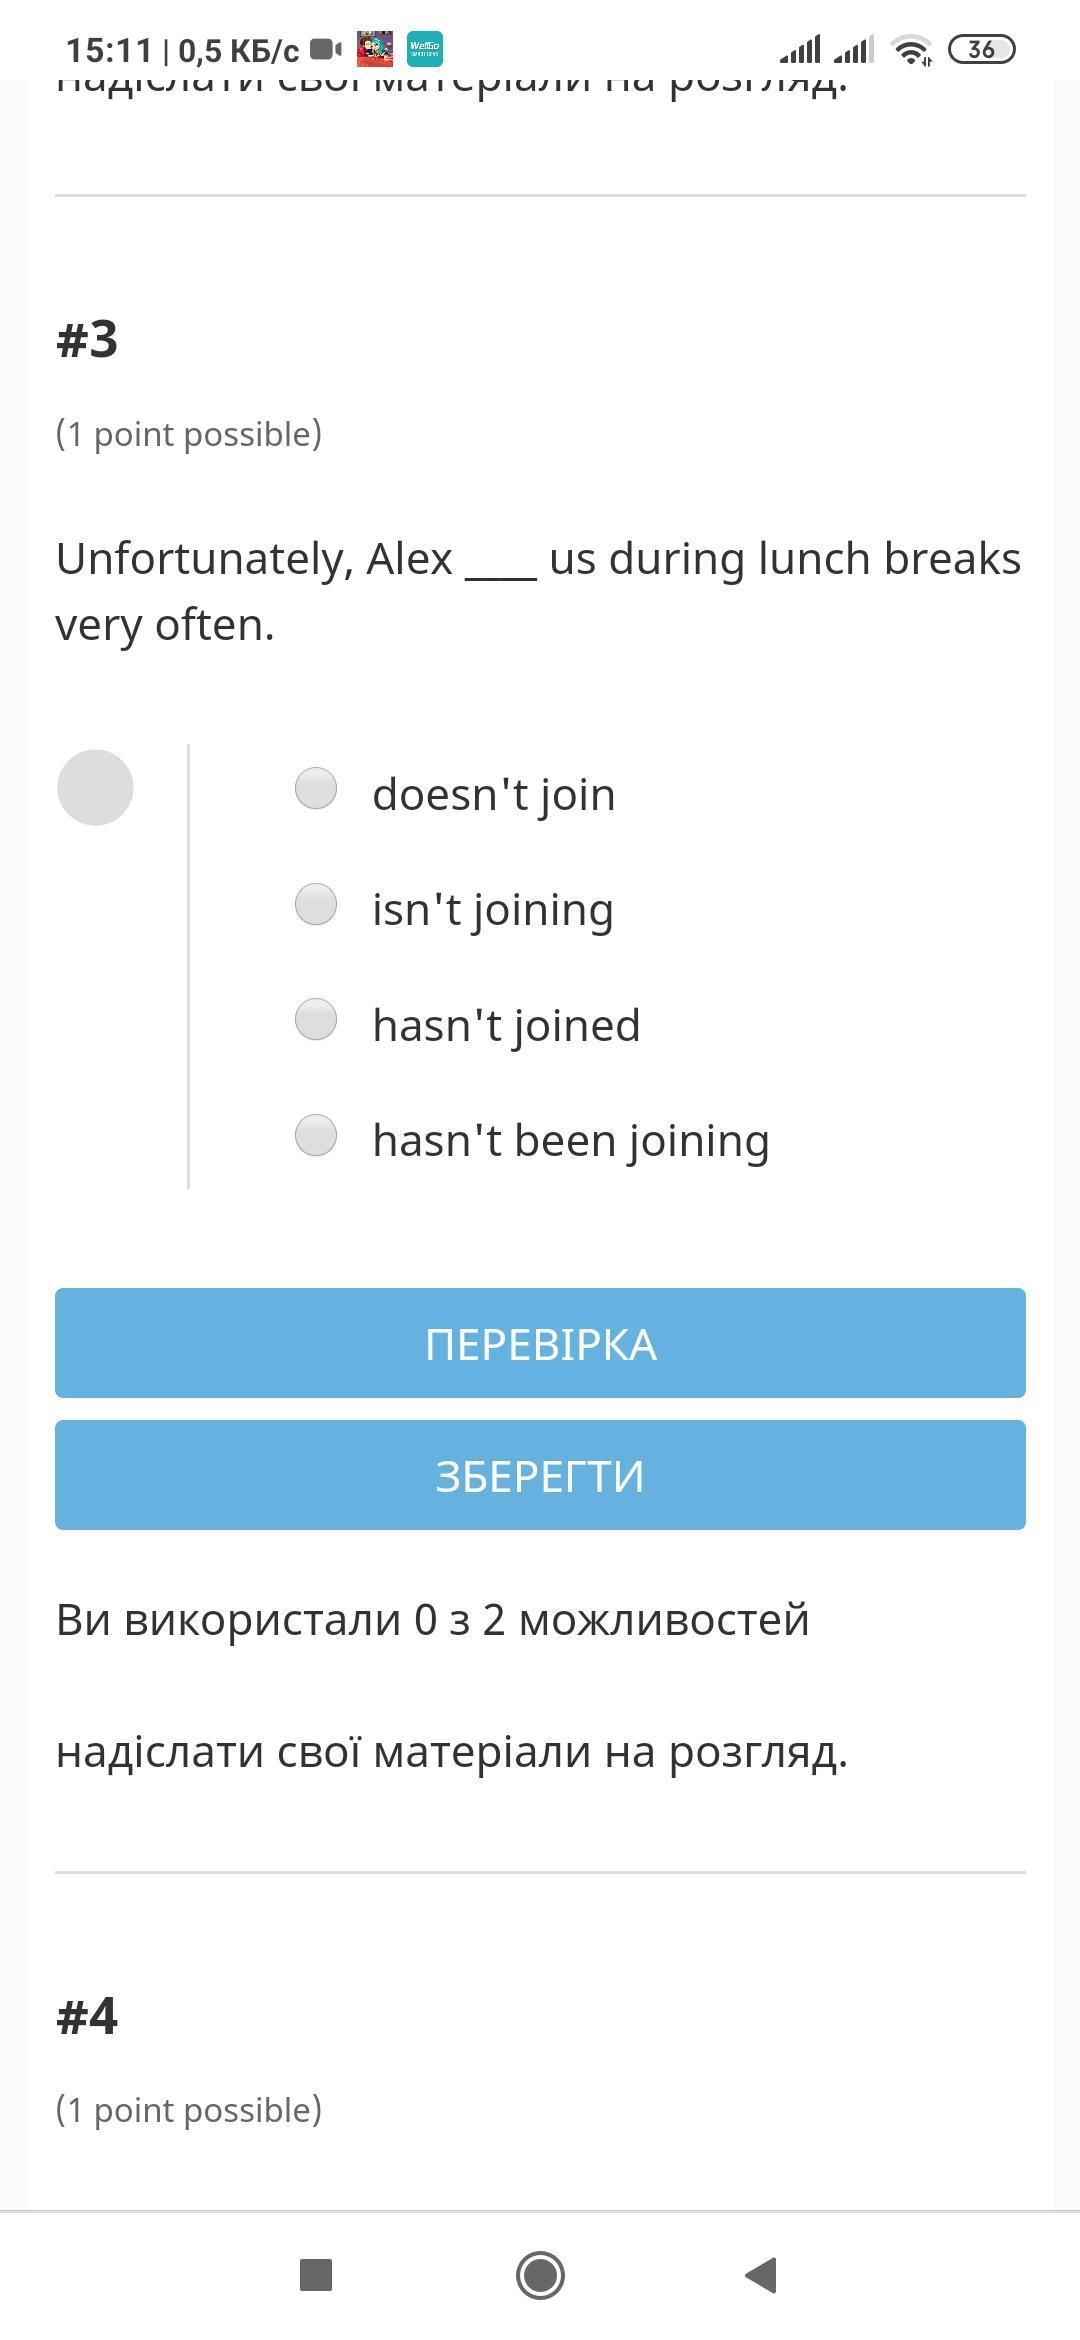Choose the "hasn't joined" answer
Image resolution: width=1080 pixels, height=2340 pixels.
click(x=316, y=1020)
